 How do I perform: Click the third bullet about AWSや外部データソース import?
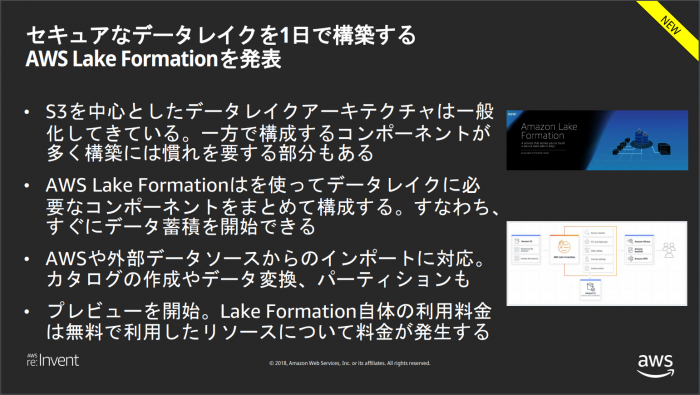[266, 269]
